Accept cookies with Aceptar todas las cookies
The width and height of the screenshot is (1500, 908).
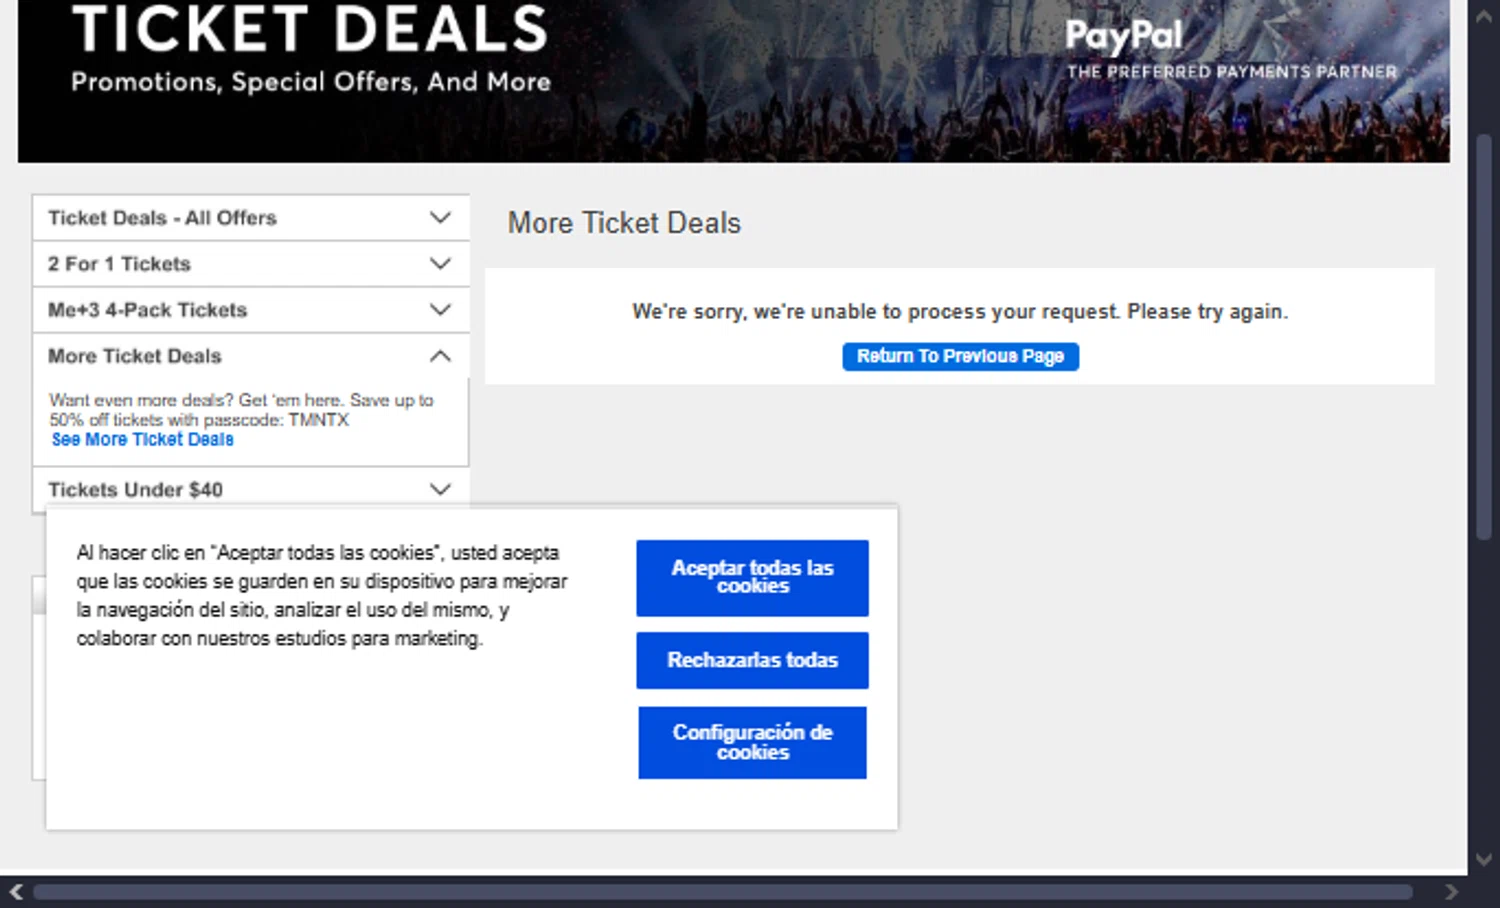752,578
